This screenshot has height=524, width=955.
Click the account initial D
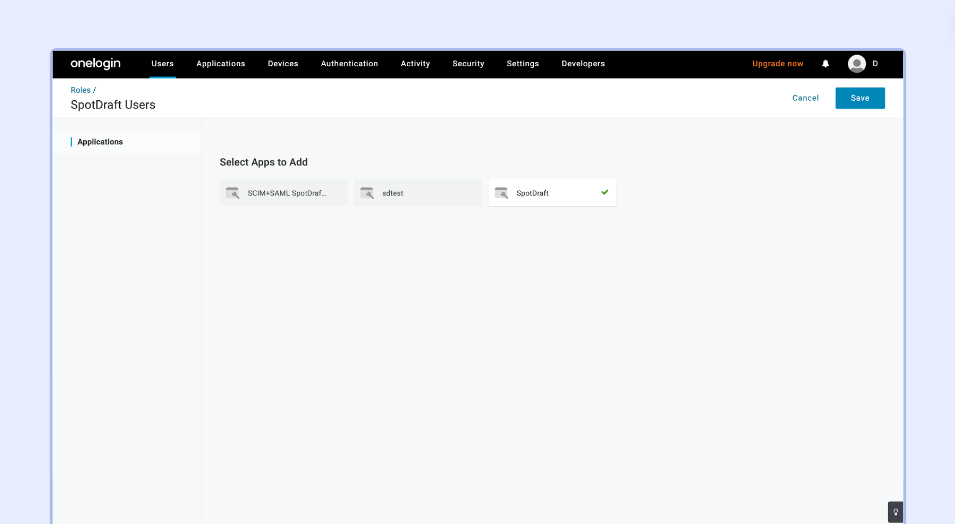875,63
